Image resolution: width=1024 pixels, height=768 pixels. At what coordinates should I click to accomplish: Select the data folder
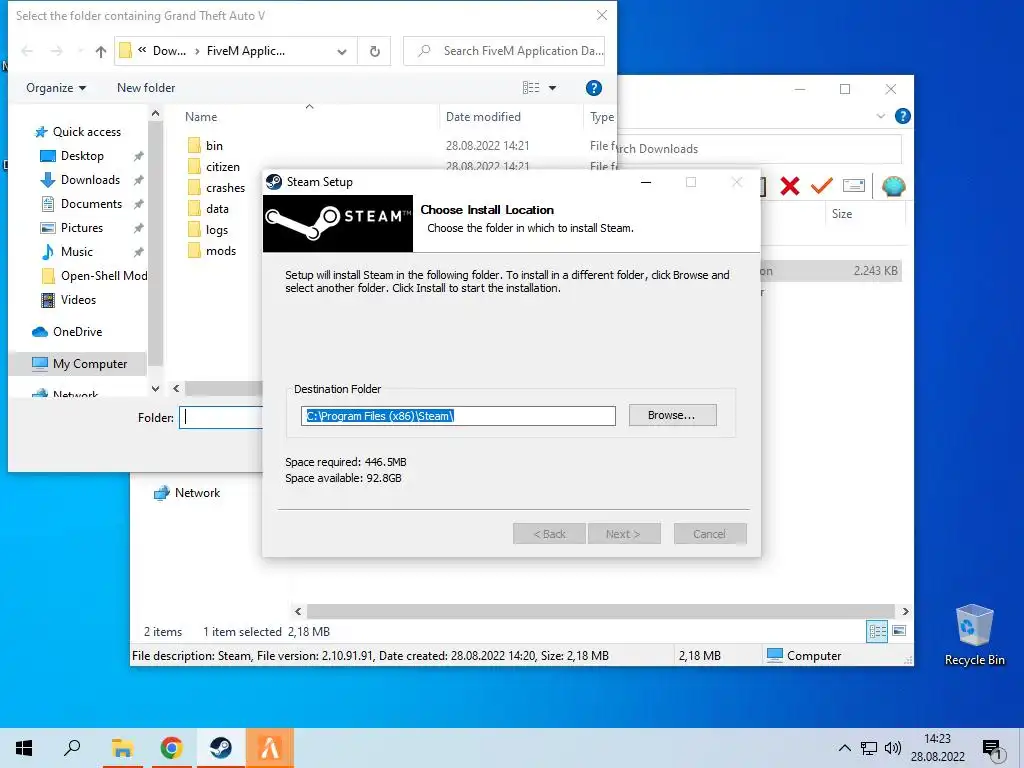coord(217,209)
